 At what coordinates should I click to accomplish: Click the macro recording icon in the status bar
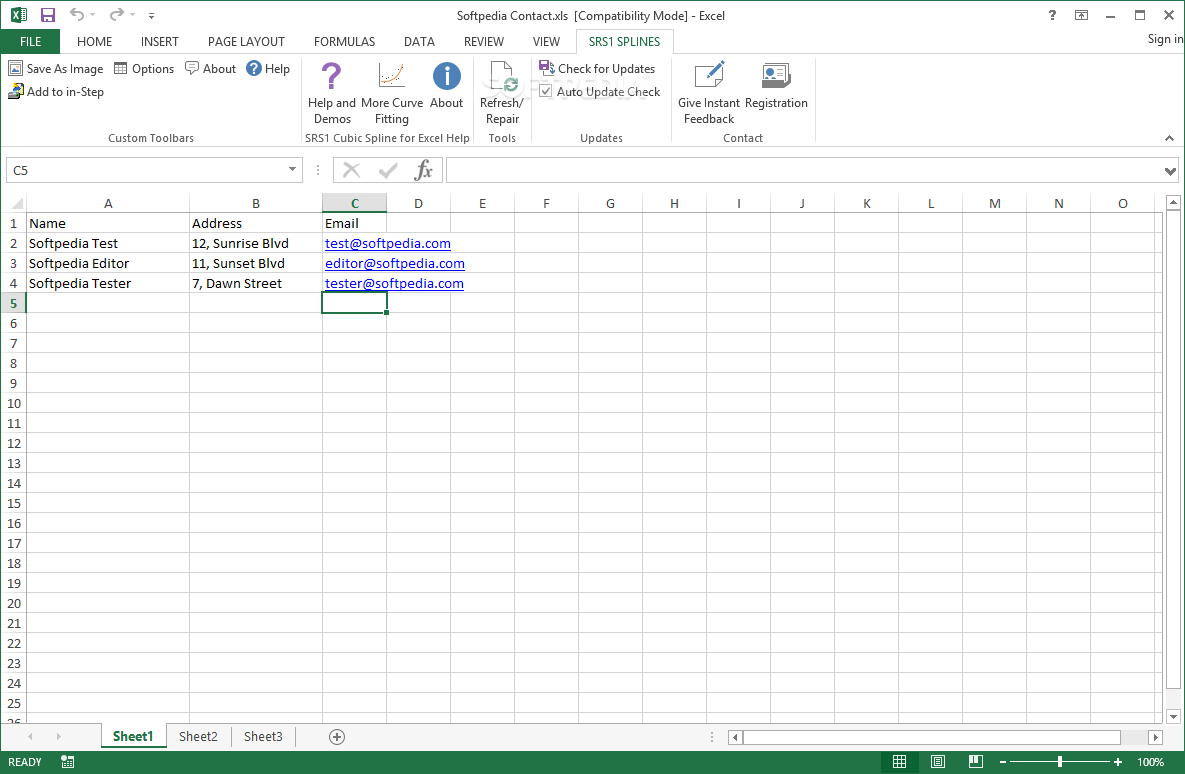68,762
